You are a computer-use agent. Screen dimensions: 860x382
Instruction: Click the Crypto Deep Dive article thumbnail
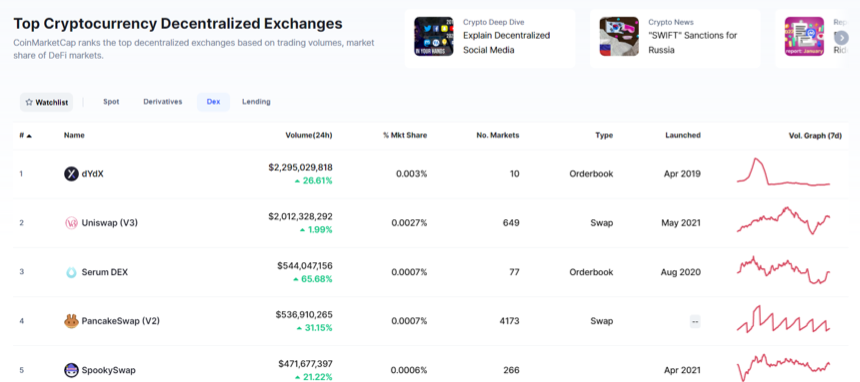tap(434, 36)
